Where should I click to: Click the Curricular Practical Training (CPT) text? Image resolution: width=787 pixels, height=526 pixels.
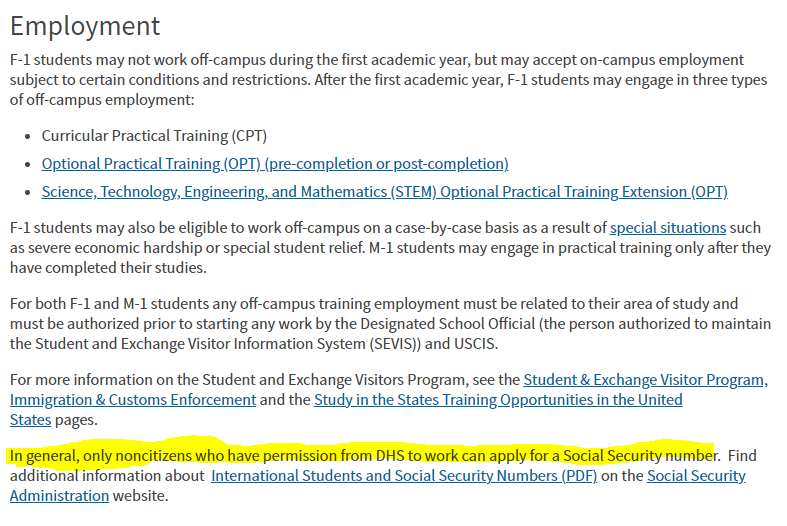coord(154,136)
